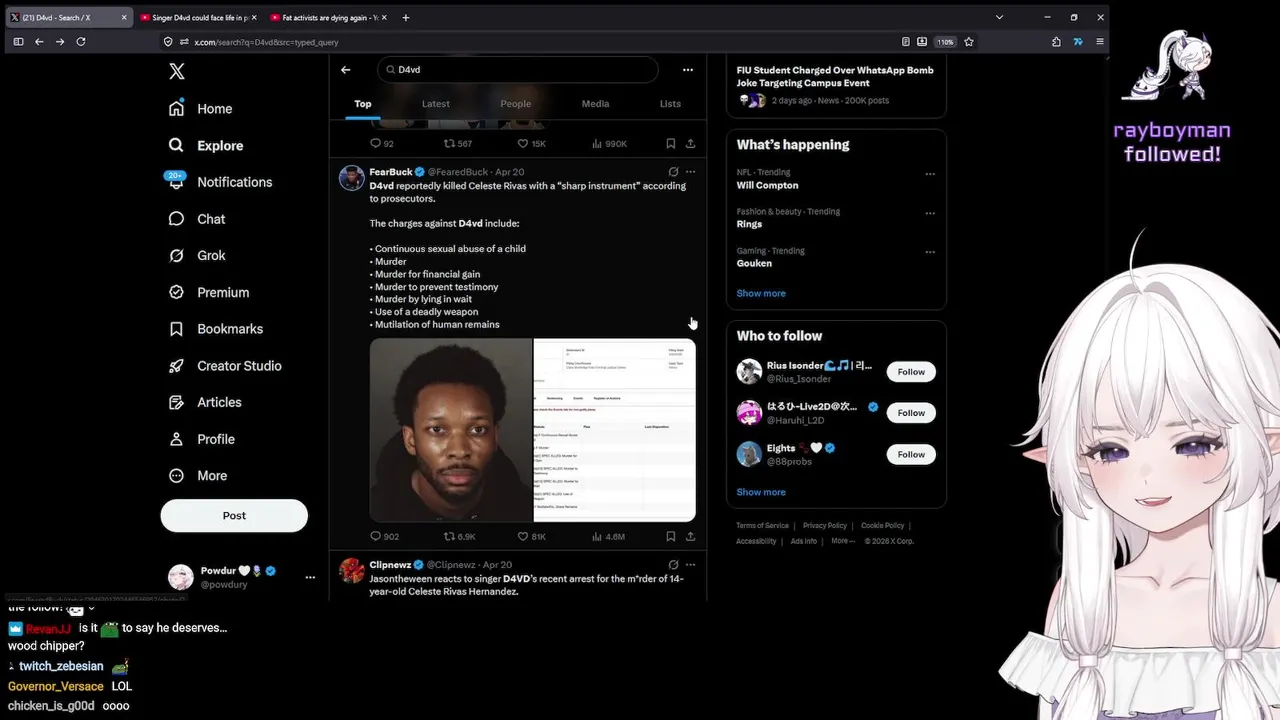This screenshot has width=1280, height=720.
Task: Open the X logo home icon
Action: [177, 71]
